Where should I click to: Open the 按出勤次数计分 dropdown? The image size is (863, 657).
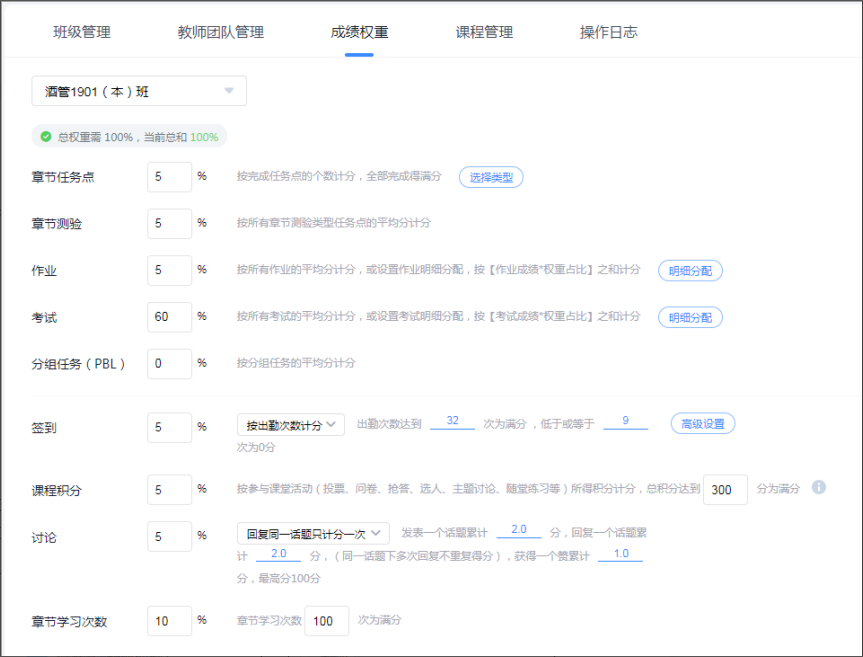pyautogui.click(x=291, y=425)
